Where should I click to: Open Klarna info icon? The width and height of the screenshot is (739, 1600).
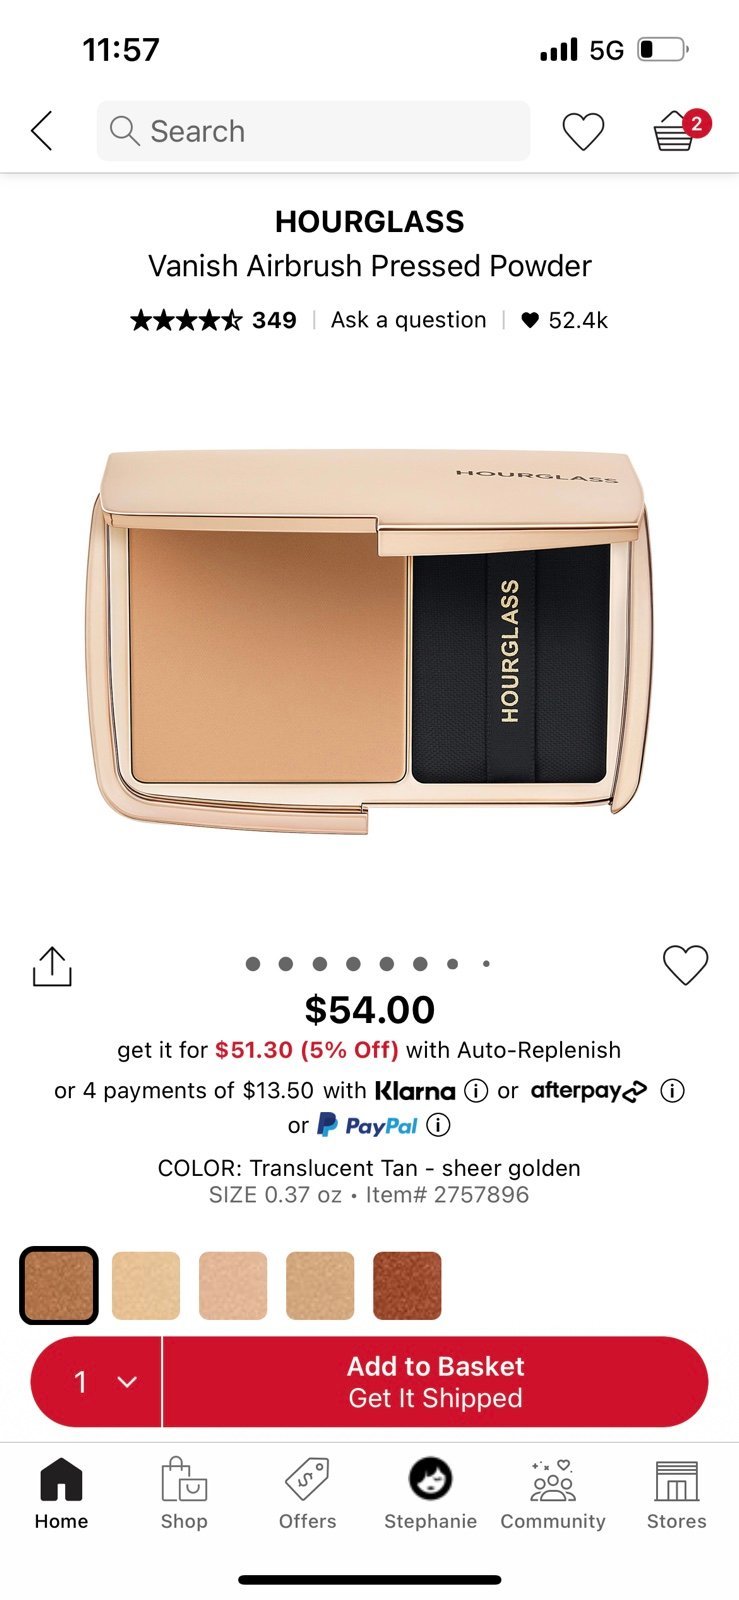476,1091
